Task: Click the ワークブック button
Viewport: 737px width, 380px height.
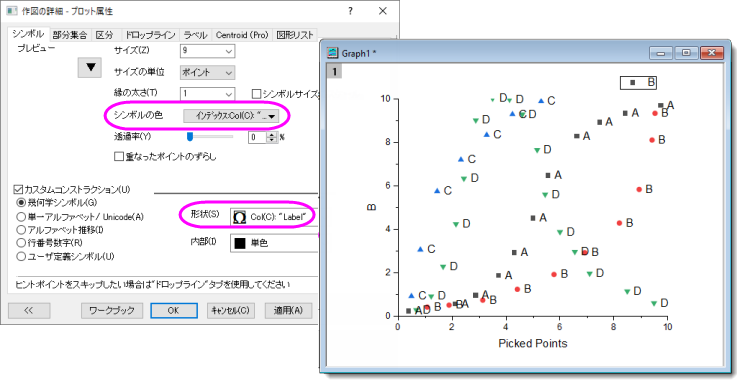Action: point(112,310)
